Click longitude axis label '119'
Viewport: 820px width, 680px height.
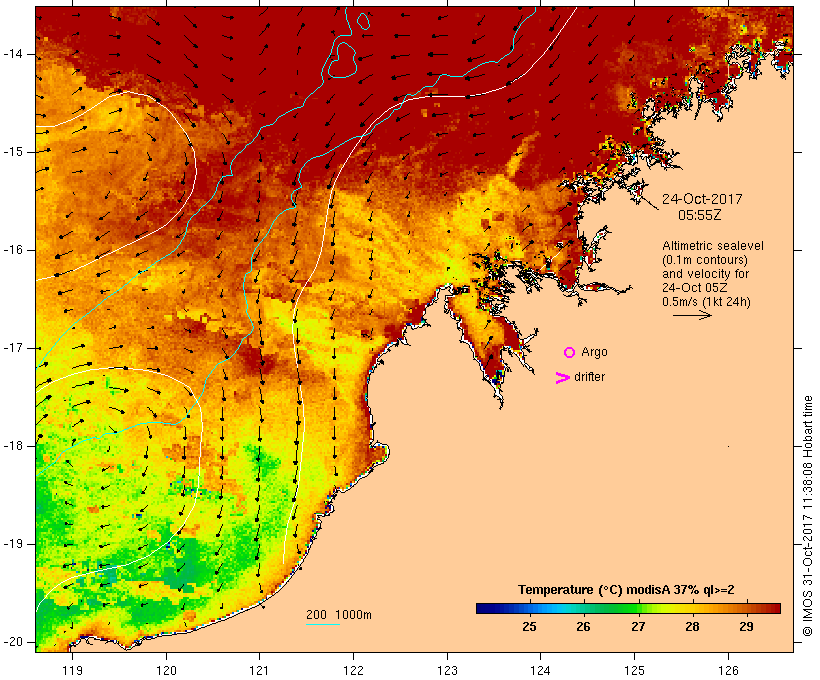pyautogui.click(x=72, y=670)
